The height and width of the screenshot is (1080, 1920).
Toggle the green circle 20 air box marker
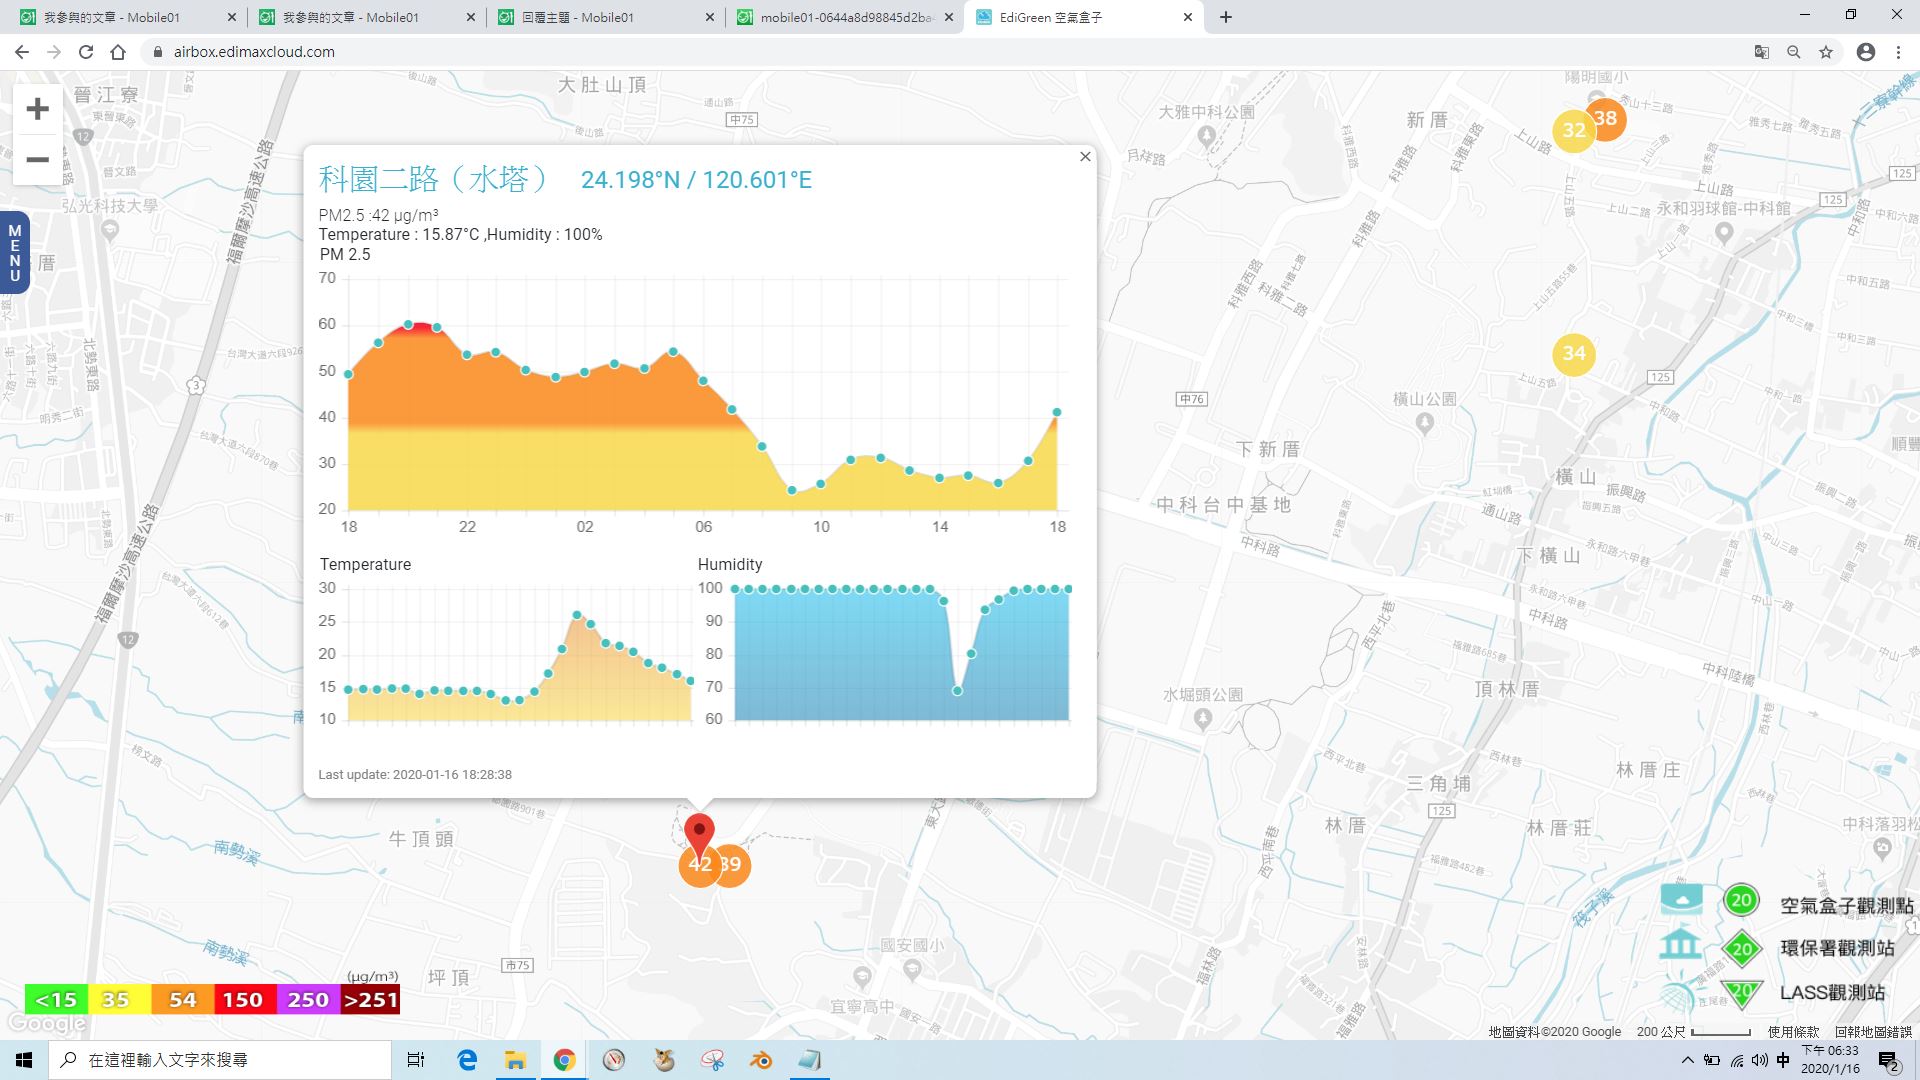click(1741, 900)
